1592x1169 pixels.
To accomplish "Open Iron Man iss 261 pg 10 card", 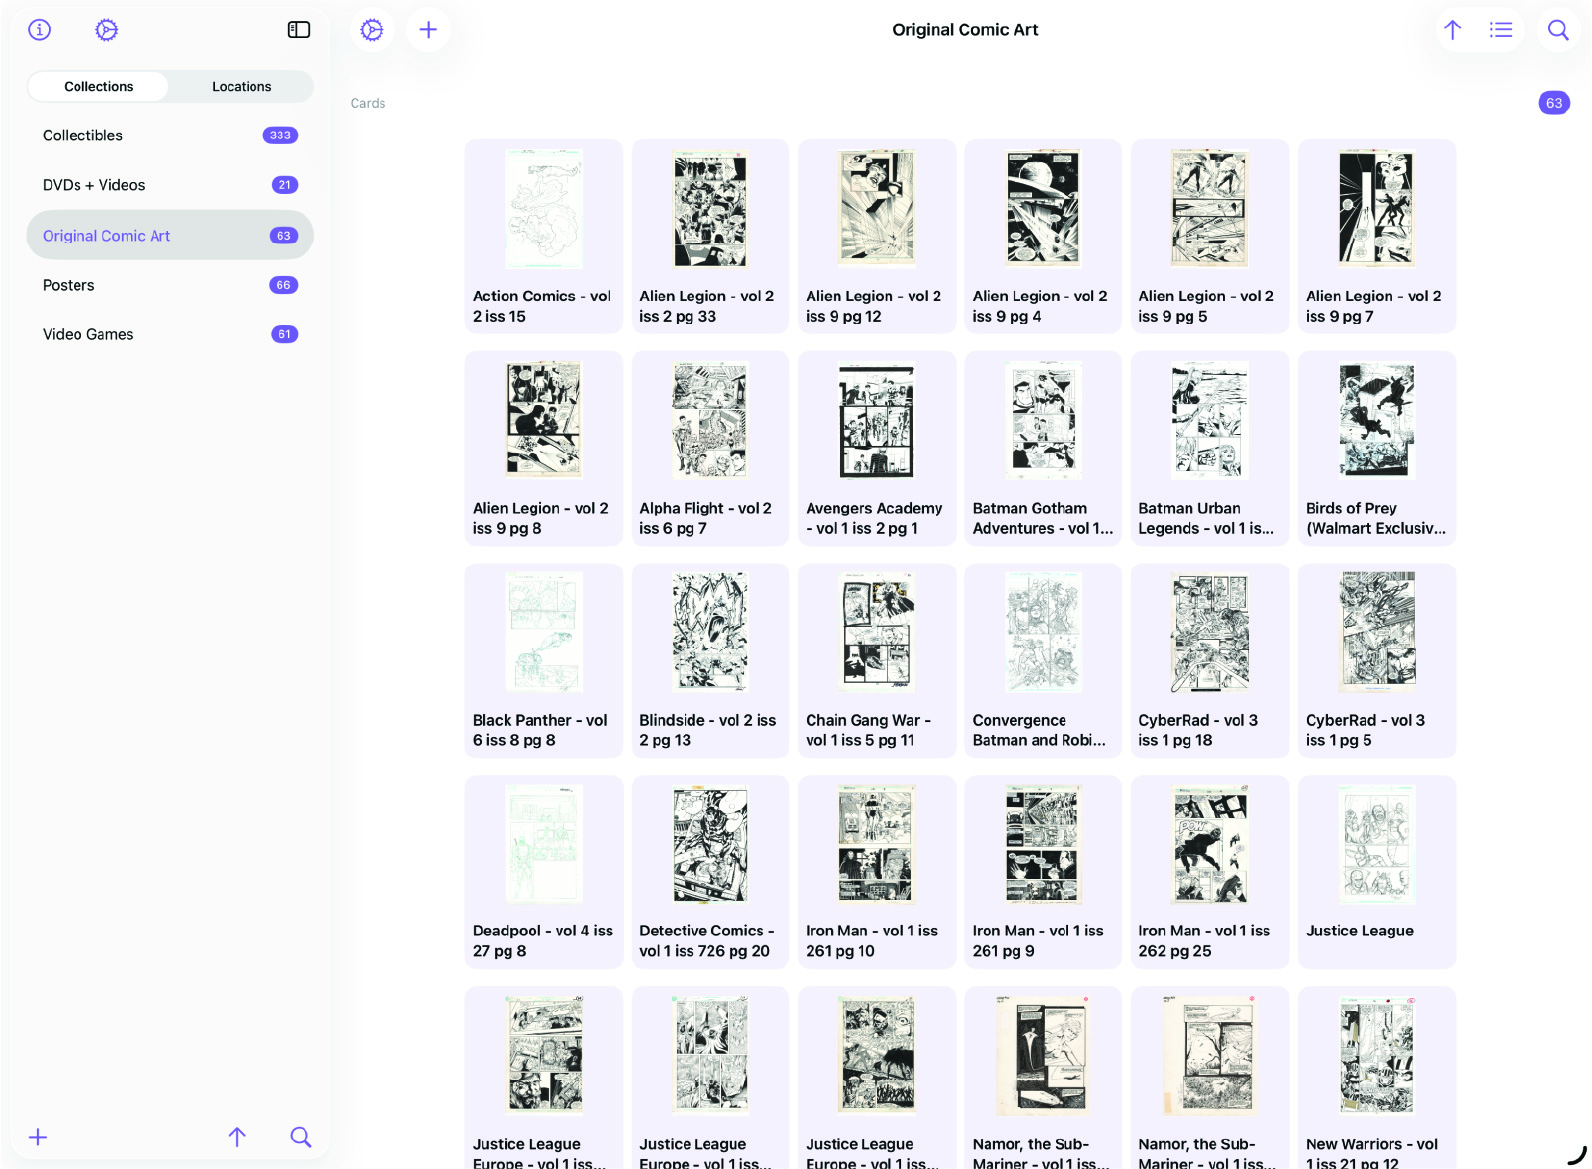I will 877,872.
